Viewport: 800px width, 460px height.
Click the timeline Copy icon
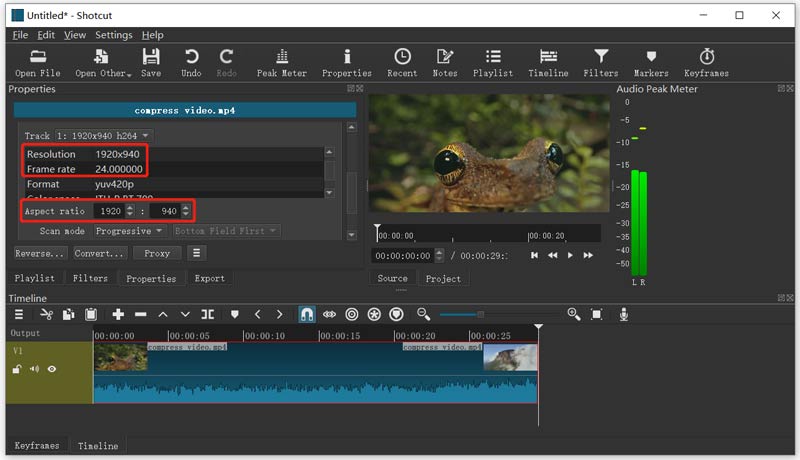68,314
